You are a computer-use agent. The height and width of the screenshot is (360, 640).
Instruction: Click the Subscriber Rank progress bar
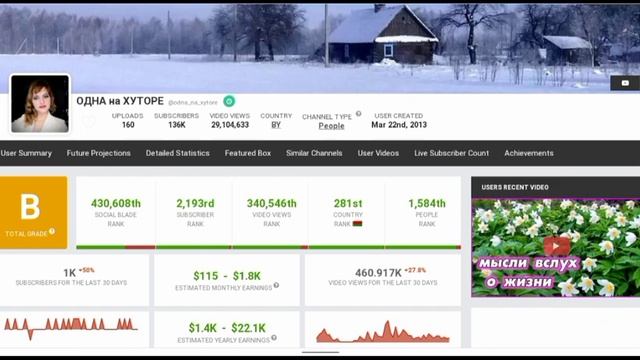coord(194,247)
